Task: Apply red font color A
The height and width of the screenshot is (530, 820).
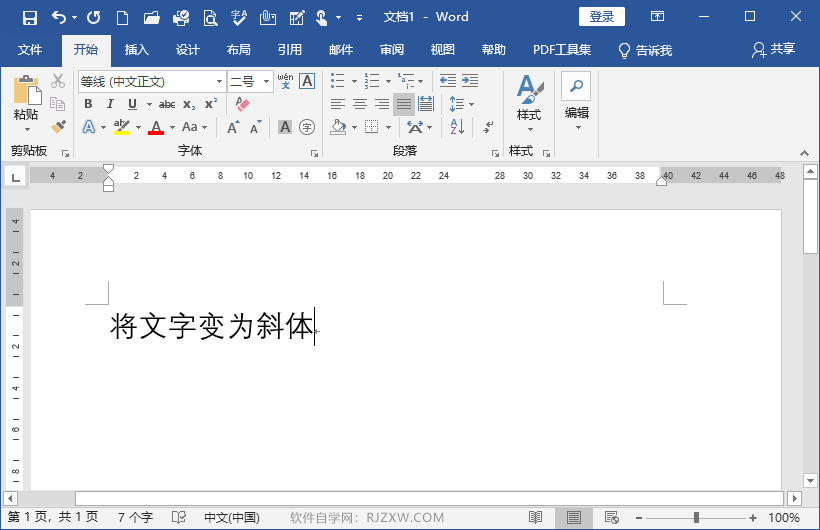Action: [x=156, y=127]
